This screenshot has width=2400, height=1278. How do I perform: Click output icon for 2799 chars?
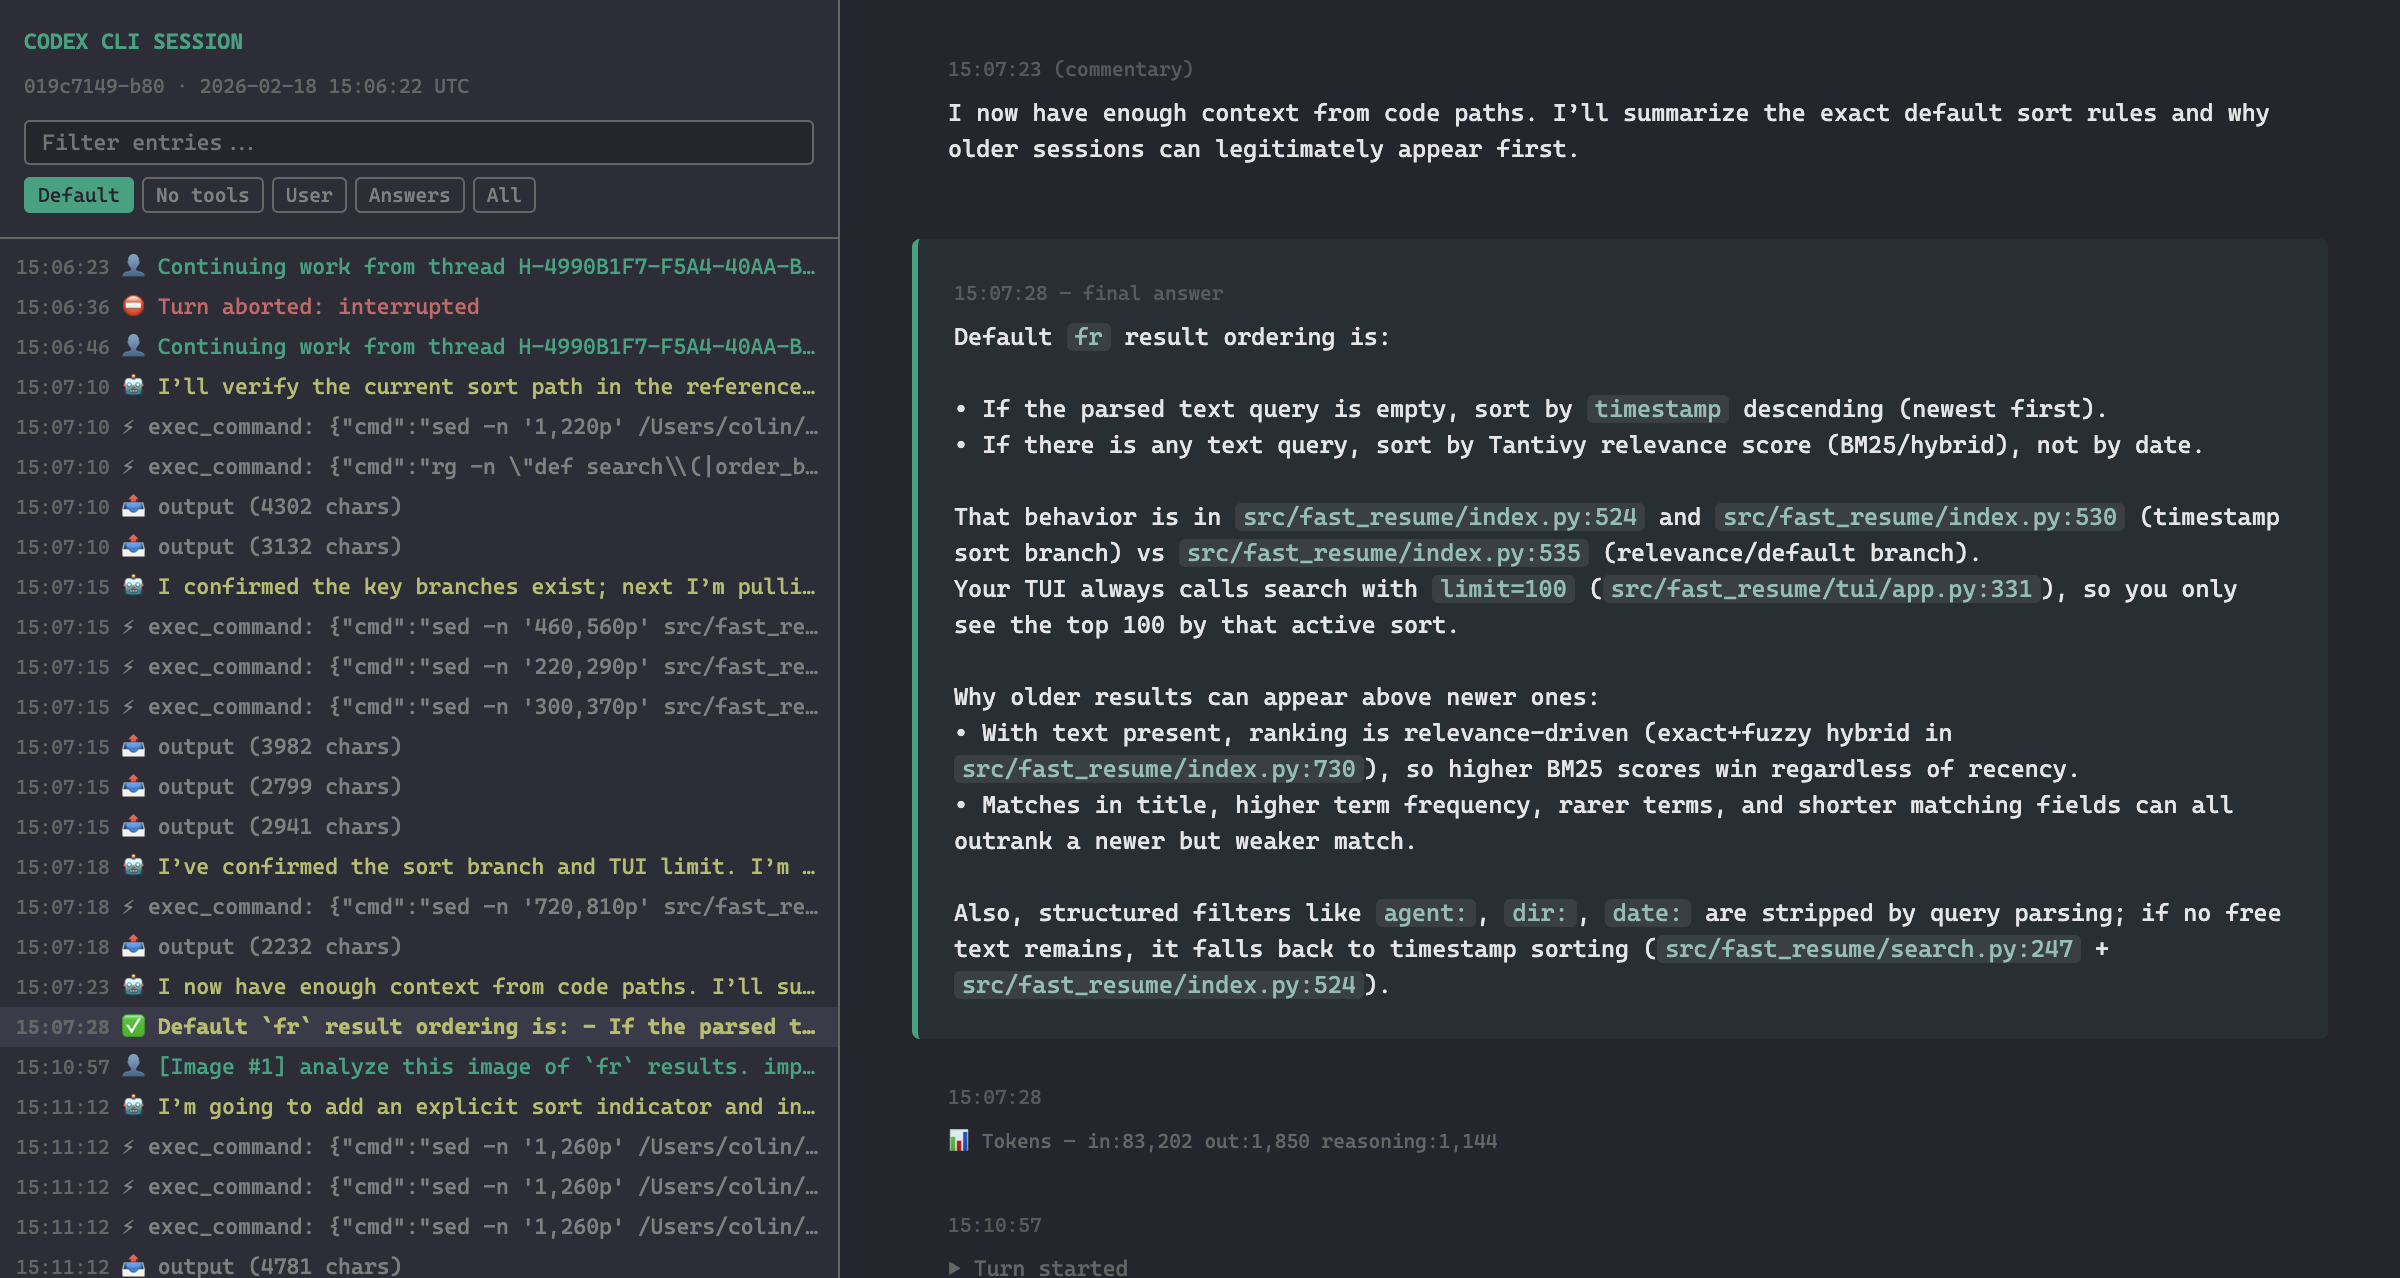tap(133, 786)
